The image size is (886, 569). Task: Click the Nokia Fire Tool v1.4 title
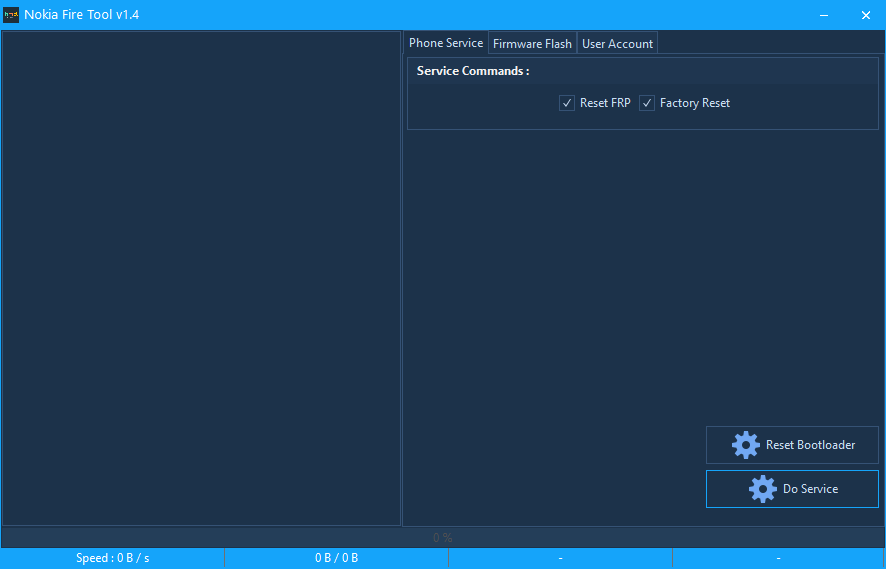point(81,15)
